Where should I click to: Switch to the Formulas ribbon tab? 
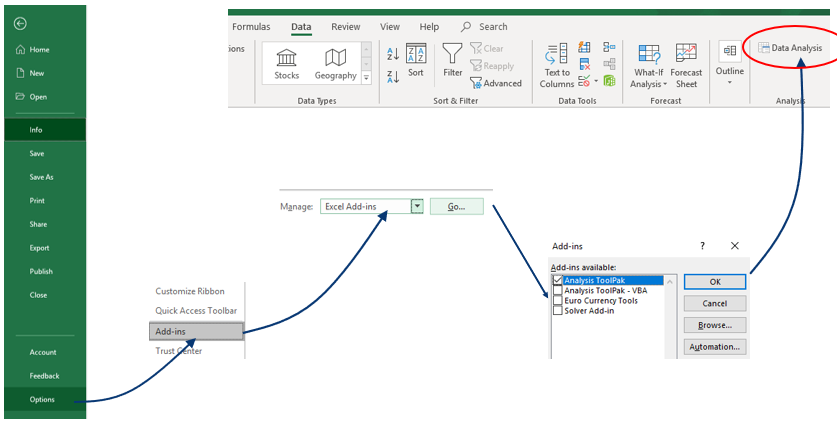pos(251,27)
